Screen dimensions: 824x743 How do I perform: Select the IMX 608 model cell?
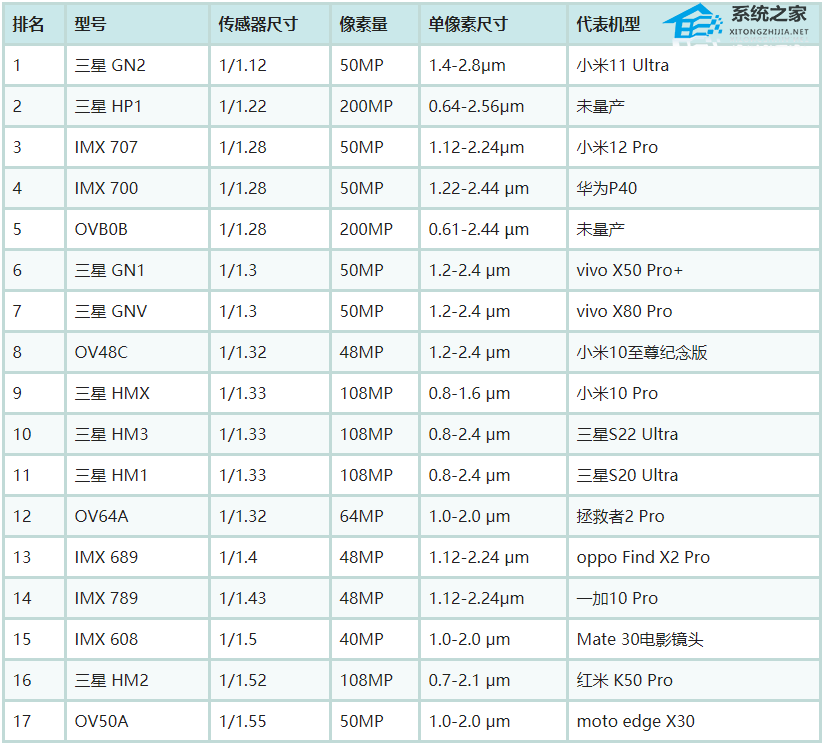click(137, 639)
